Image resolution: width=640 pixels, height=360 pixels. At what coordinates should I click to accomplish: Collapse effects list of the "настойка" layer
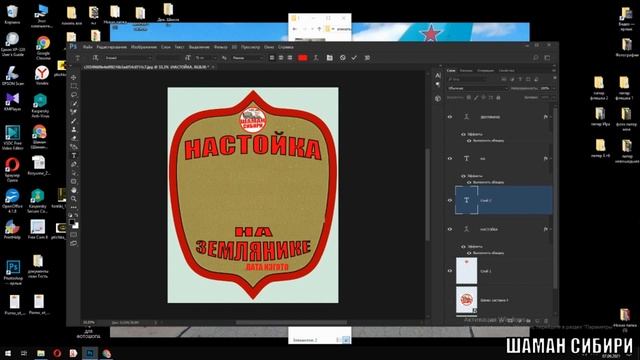point(550,229)
